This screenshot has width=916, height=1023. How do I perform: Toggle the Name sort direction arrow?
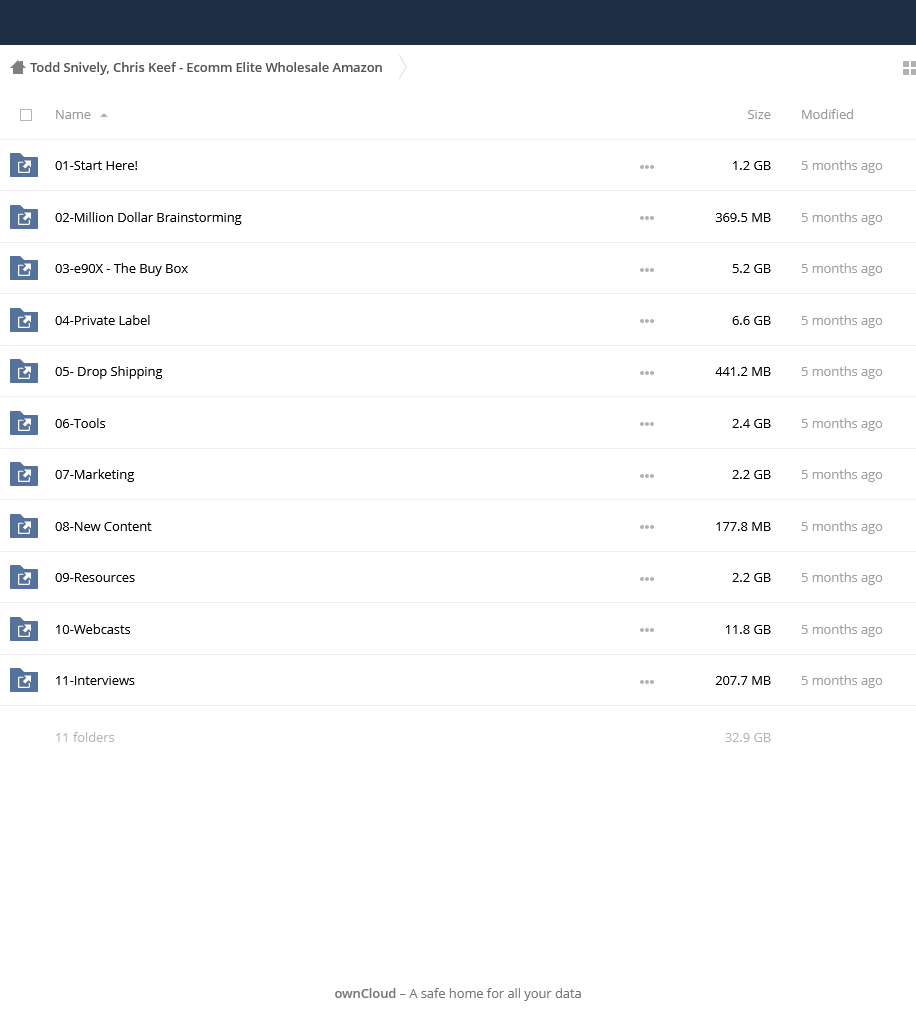coord(104,115)
